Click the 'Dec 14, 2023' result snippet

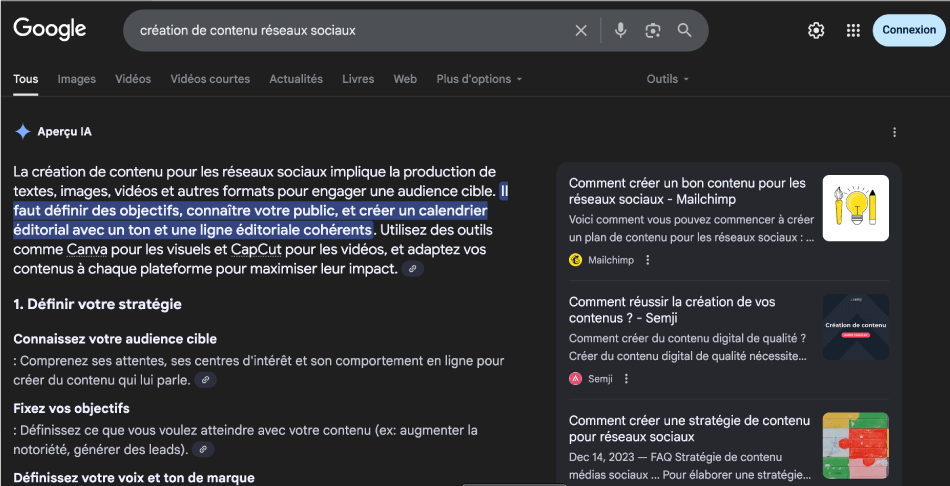[690, 465]
